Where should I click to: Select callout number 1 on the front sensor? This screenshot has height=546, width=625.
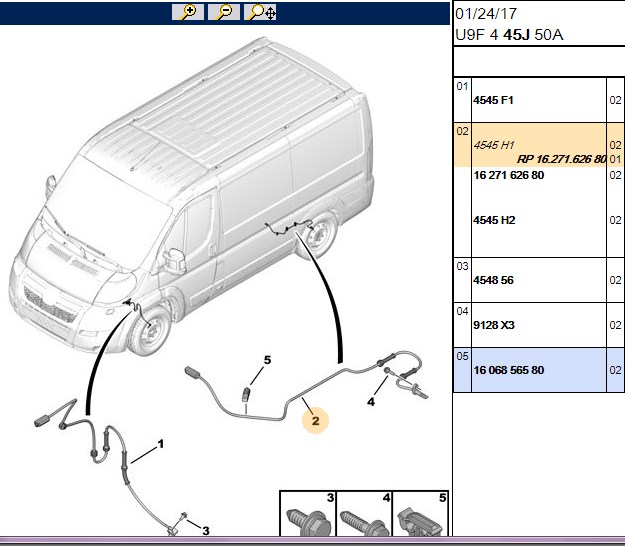[161, 444]
